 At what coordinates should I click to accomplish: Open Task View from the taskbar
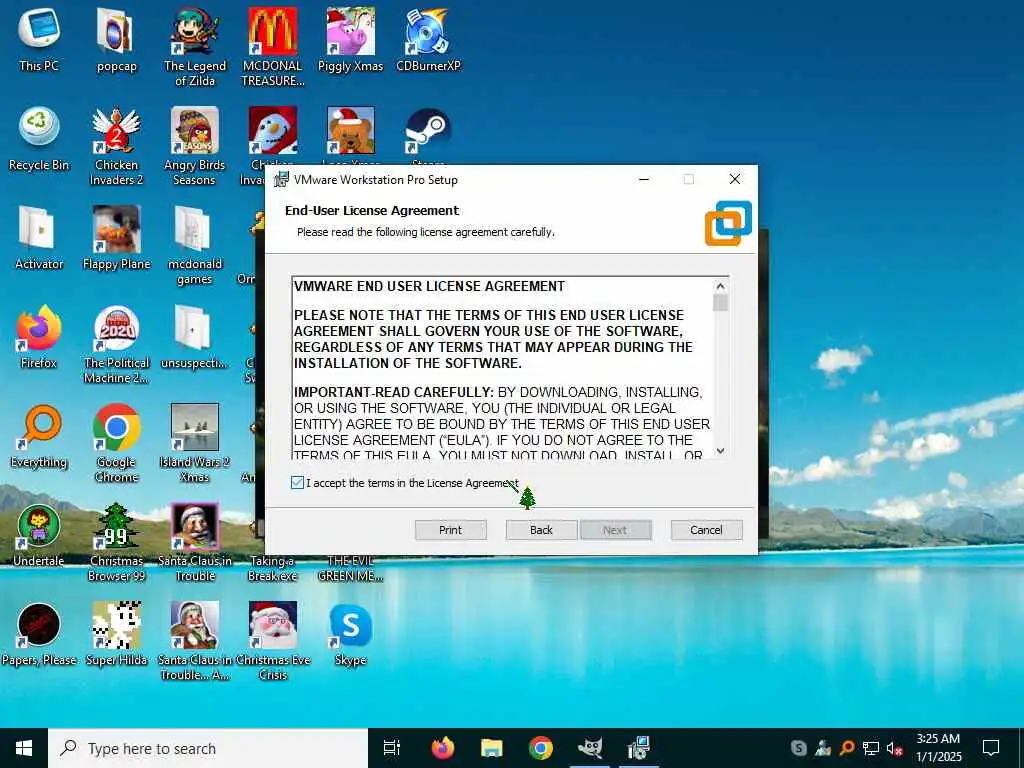[392, 748]
